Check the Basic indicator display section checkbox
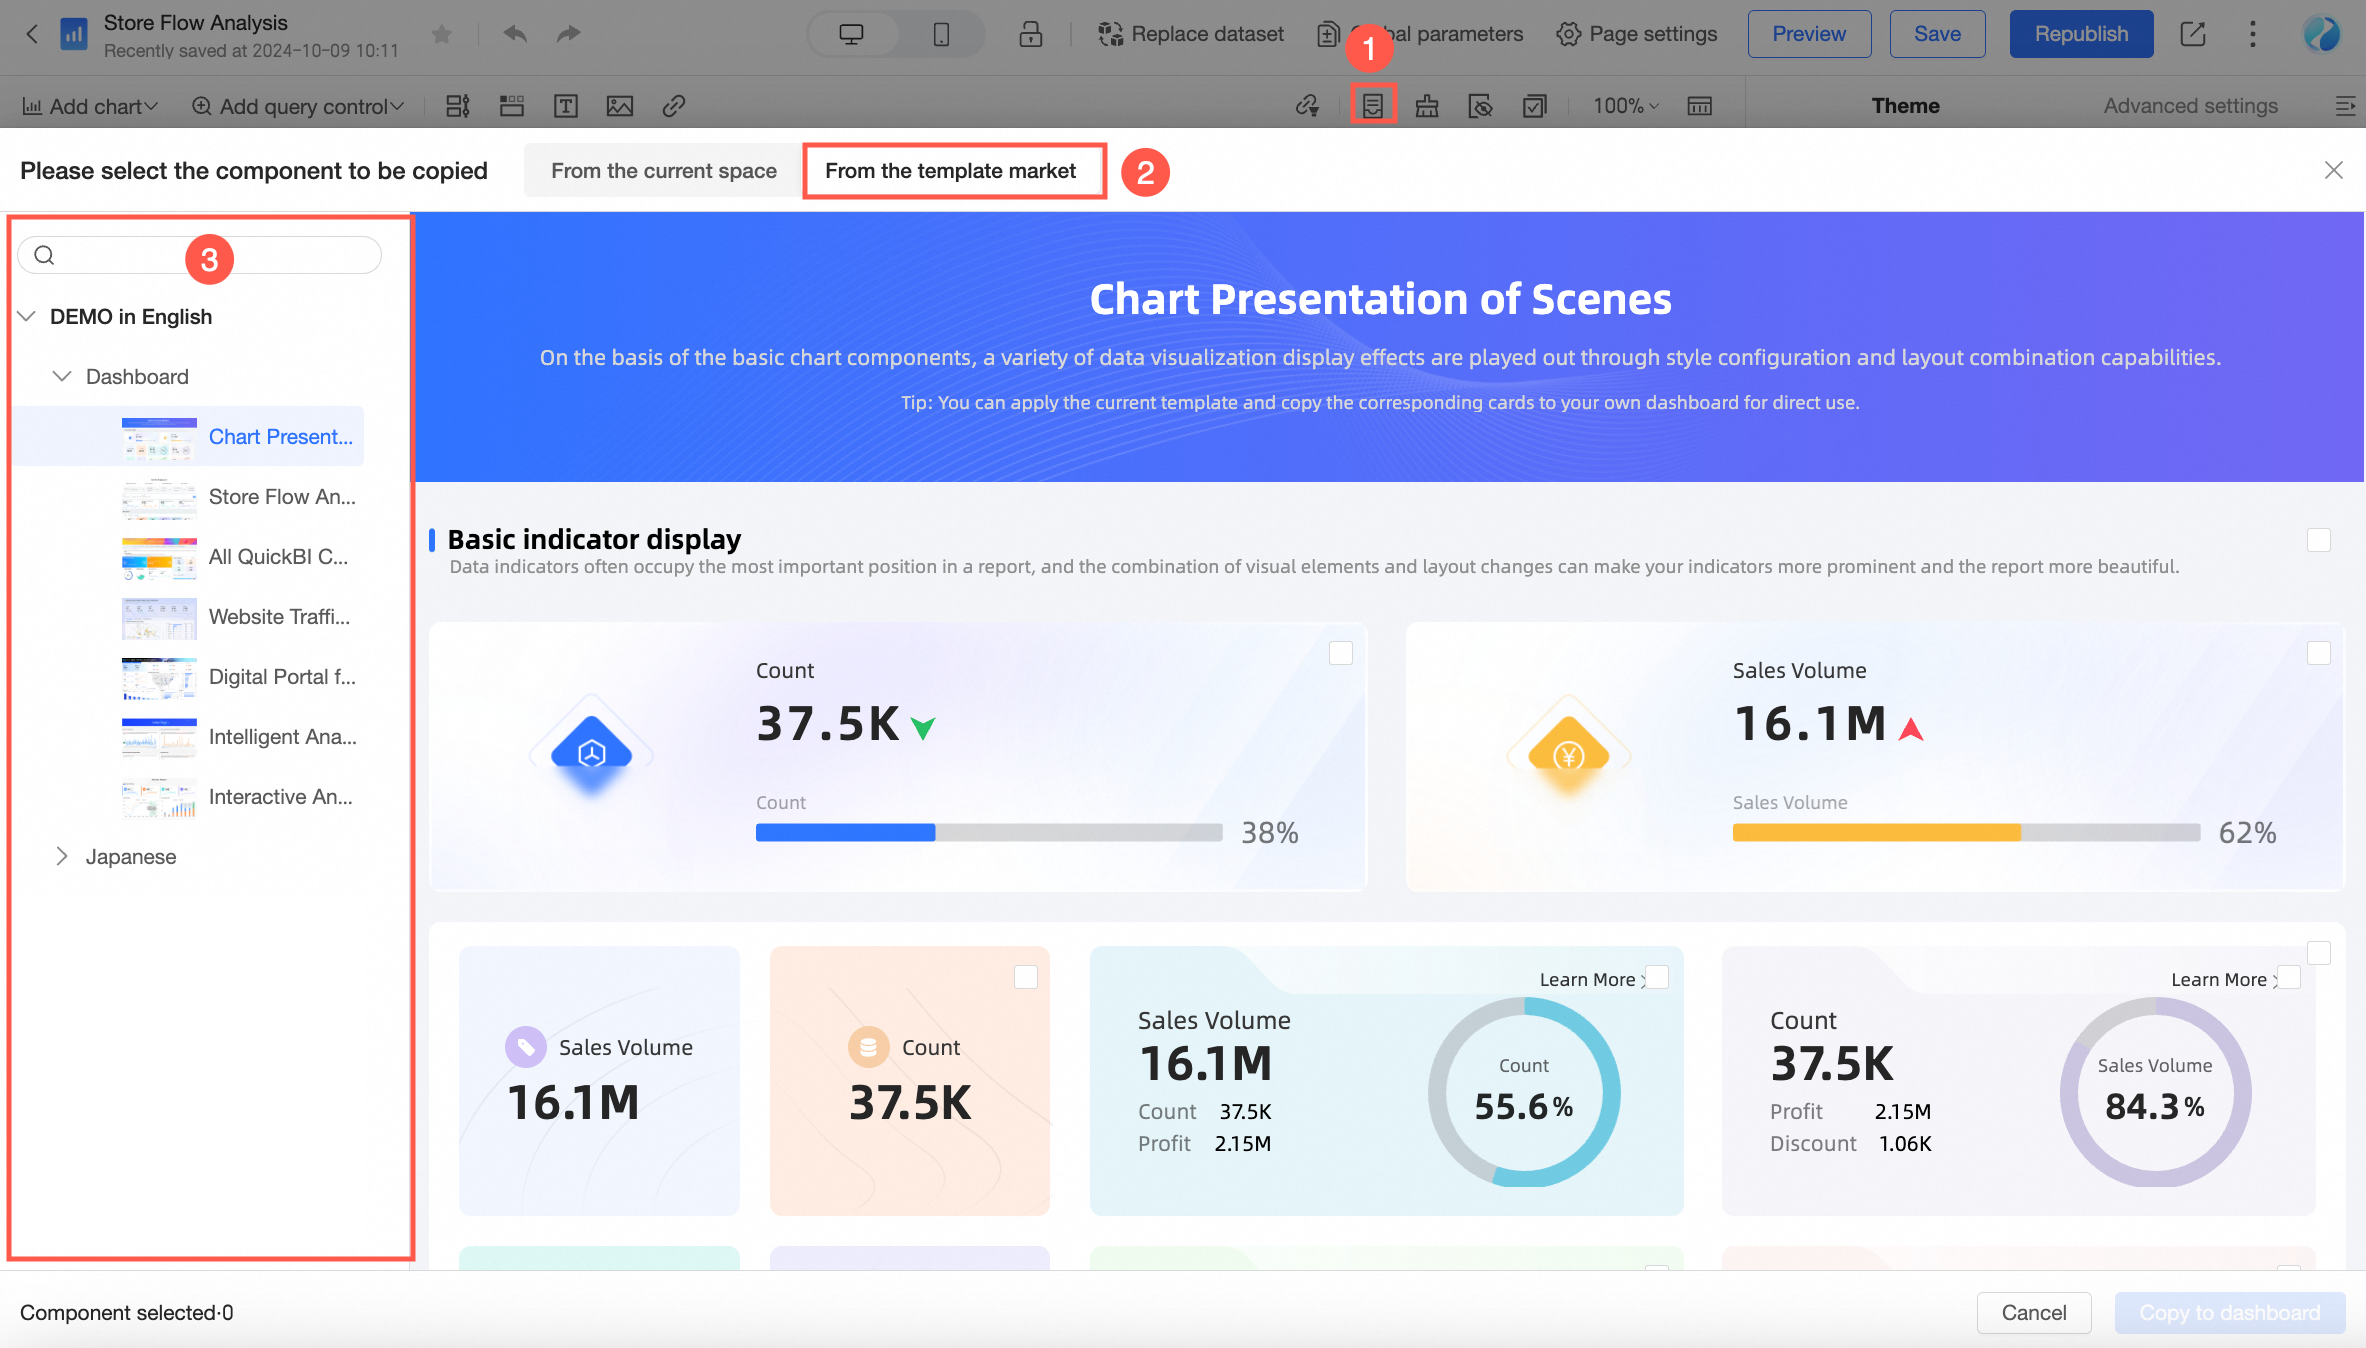 [x=2318, y=540]
